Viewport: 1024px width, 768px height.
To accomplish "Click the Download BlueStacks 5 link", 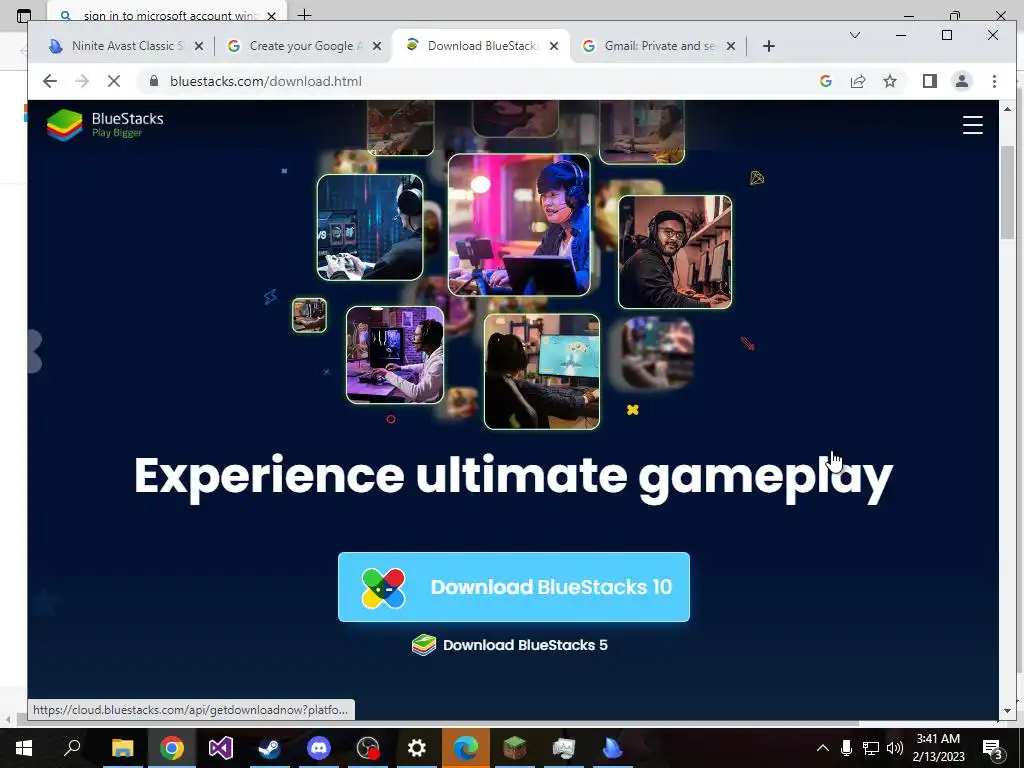I will pyautogui.click(x=509, y=645).
